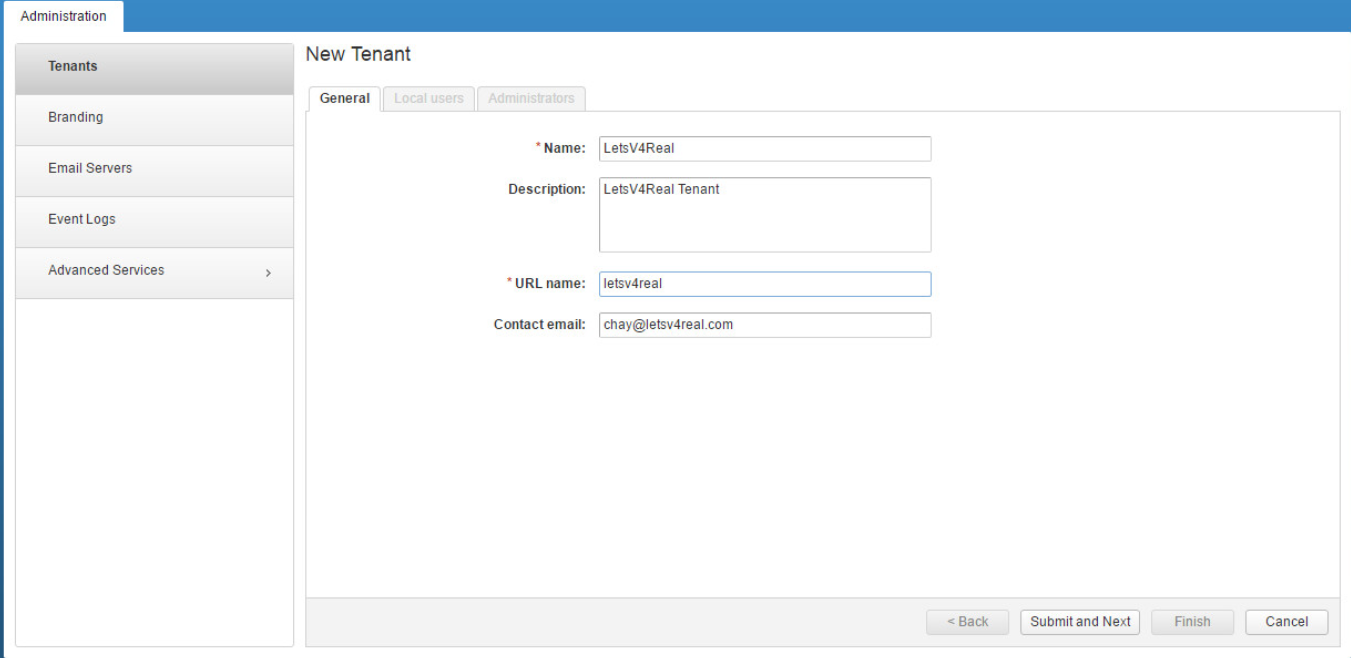Screen dimensions: 1351x658
Task: Click the New Tenant page heading
Action: (x=358, y=55)
